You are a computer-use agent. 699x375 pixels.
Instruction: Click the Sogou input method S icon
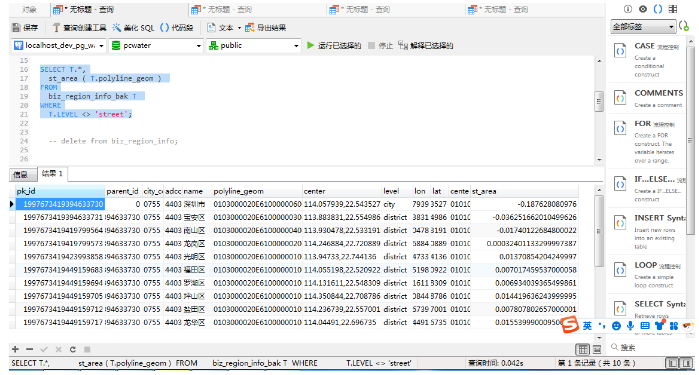click(570, 325)
